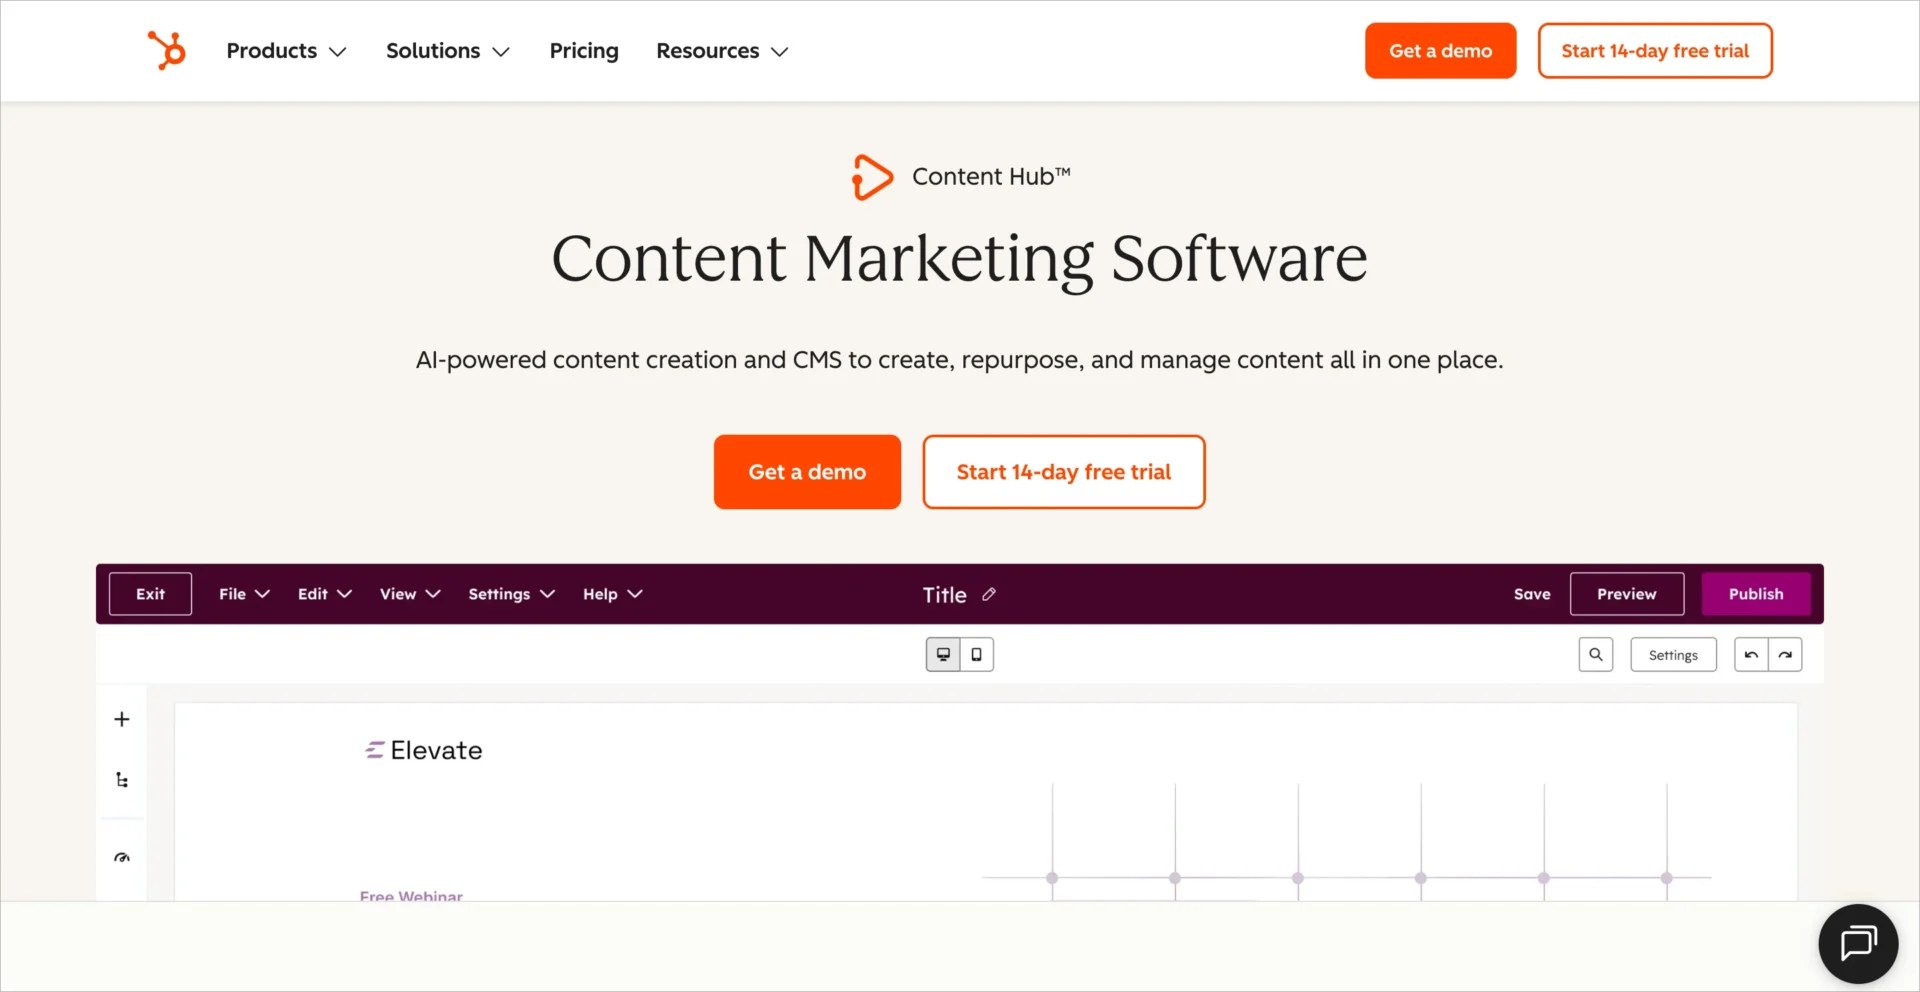Image resolution: width=1920 pixels, height=992 pixels.
Task: Click the search magnifier icon in editor
Action: pyautogui.click(x=1596, y=655)
